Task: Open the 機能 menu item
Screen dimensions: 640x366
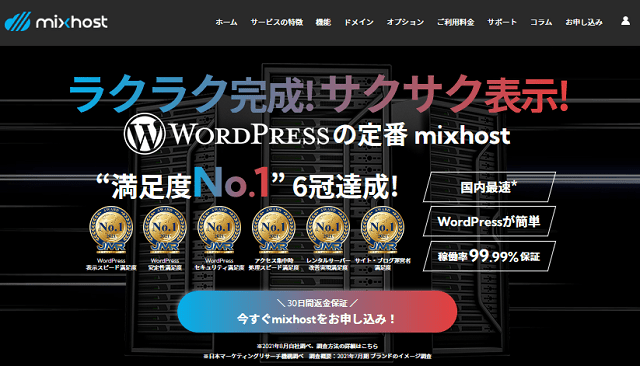Action: 323,22
